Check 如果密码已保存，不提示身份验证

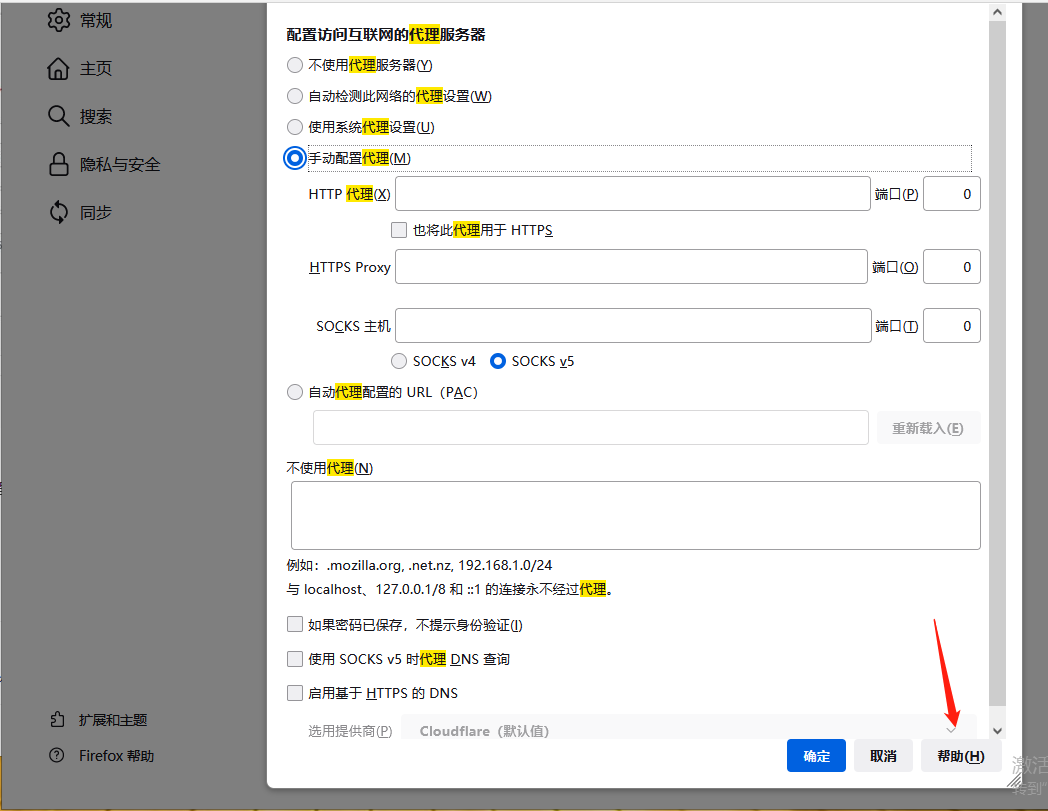tap(295, 623)
